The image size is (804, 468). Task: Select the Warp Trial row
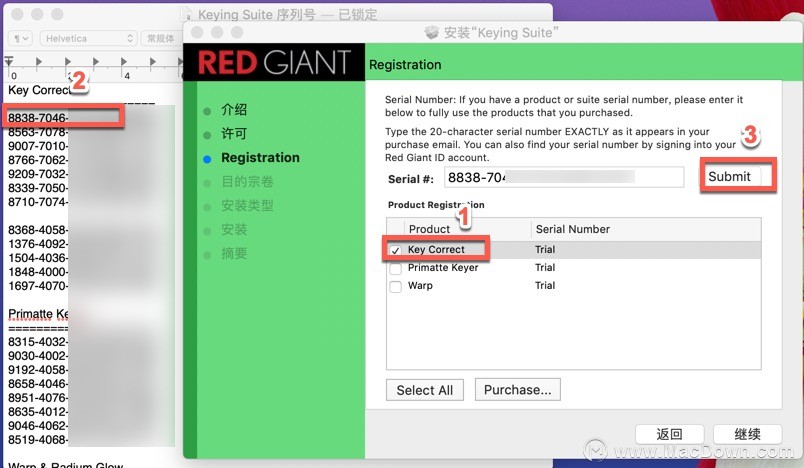click(x=573, y=286)
